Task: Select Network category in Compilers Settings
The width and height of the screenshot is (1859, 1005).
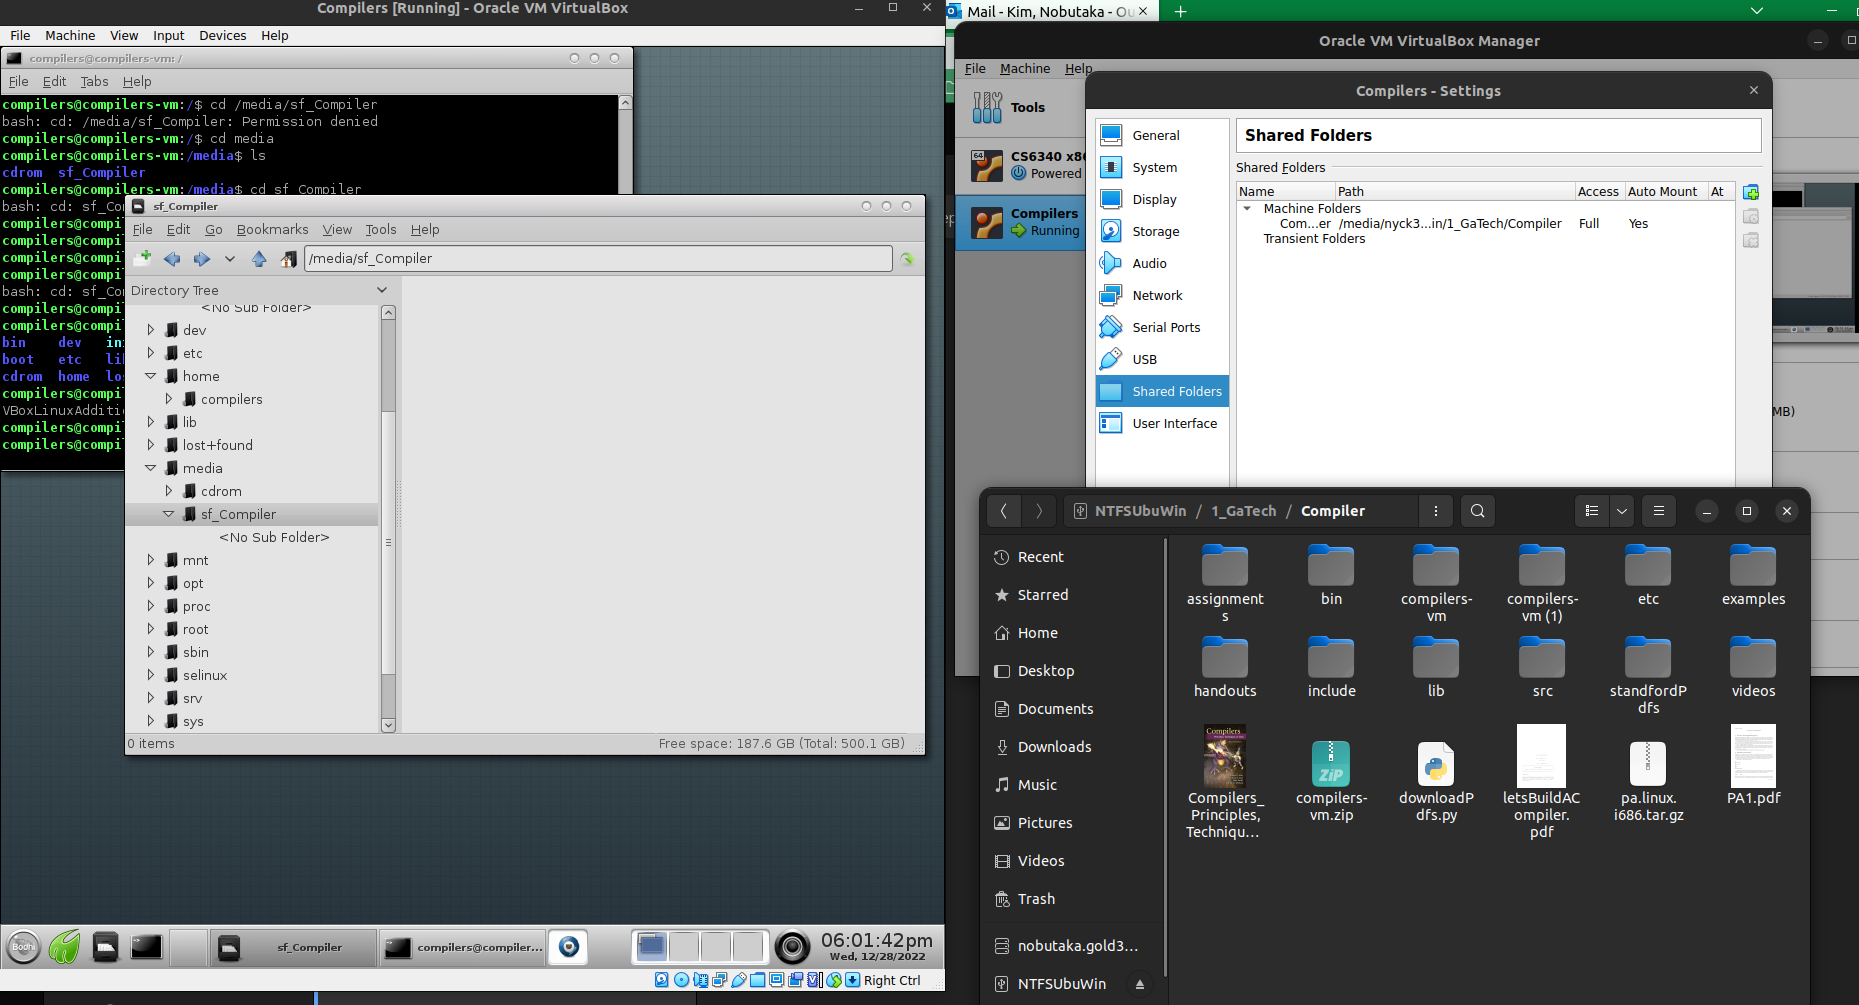Action: [x=1161, y=295]
